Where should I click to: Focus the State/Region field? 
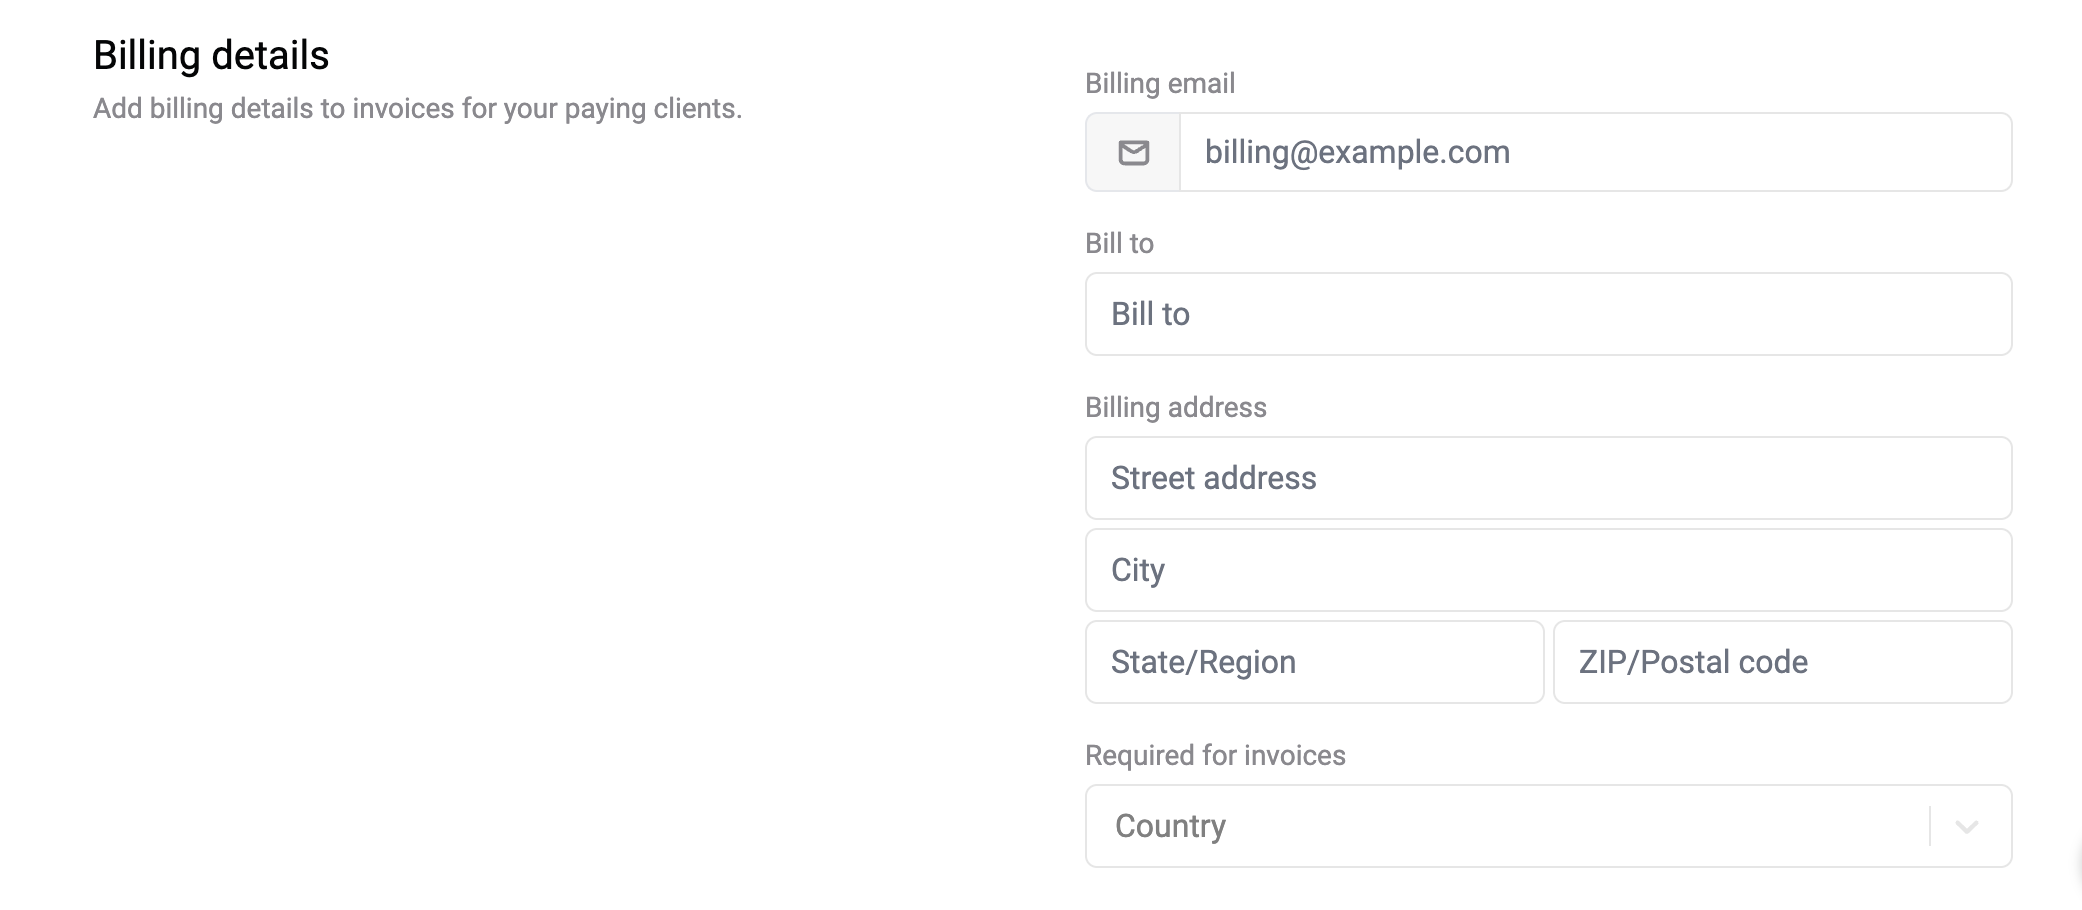click(1314, 662)
